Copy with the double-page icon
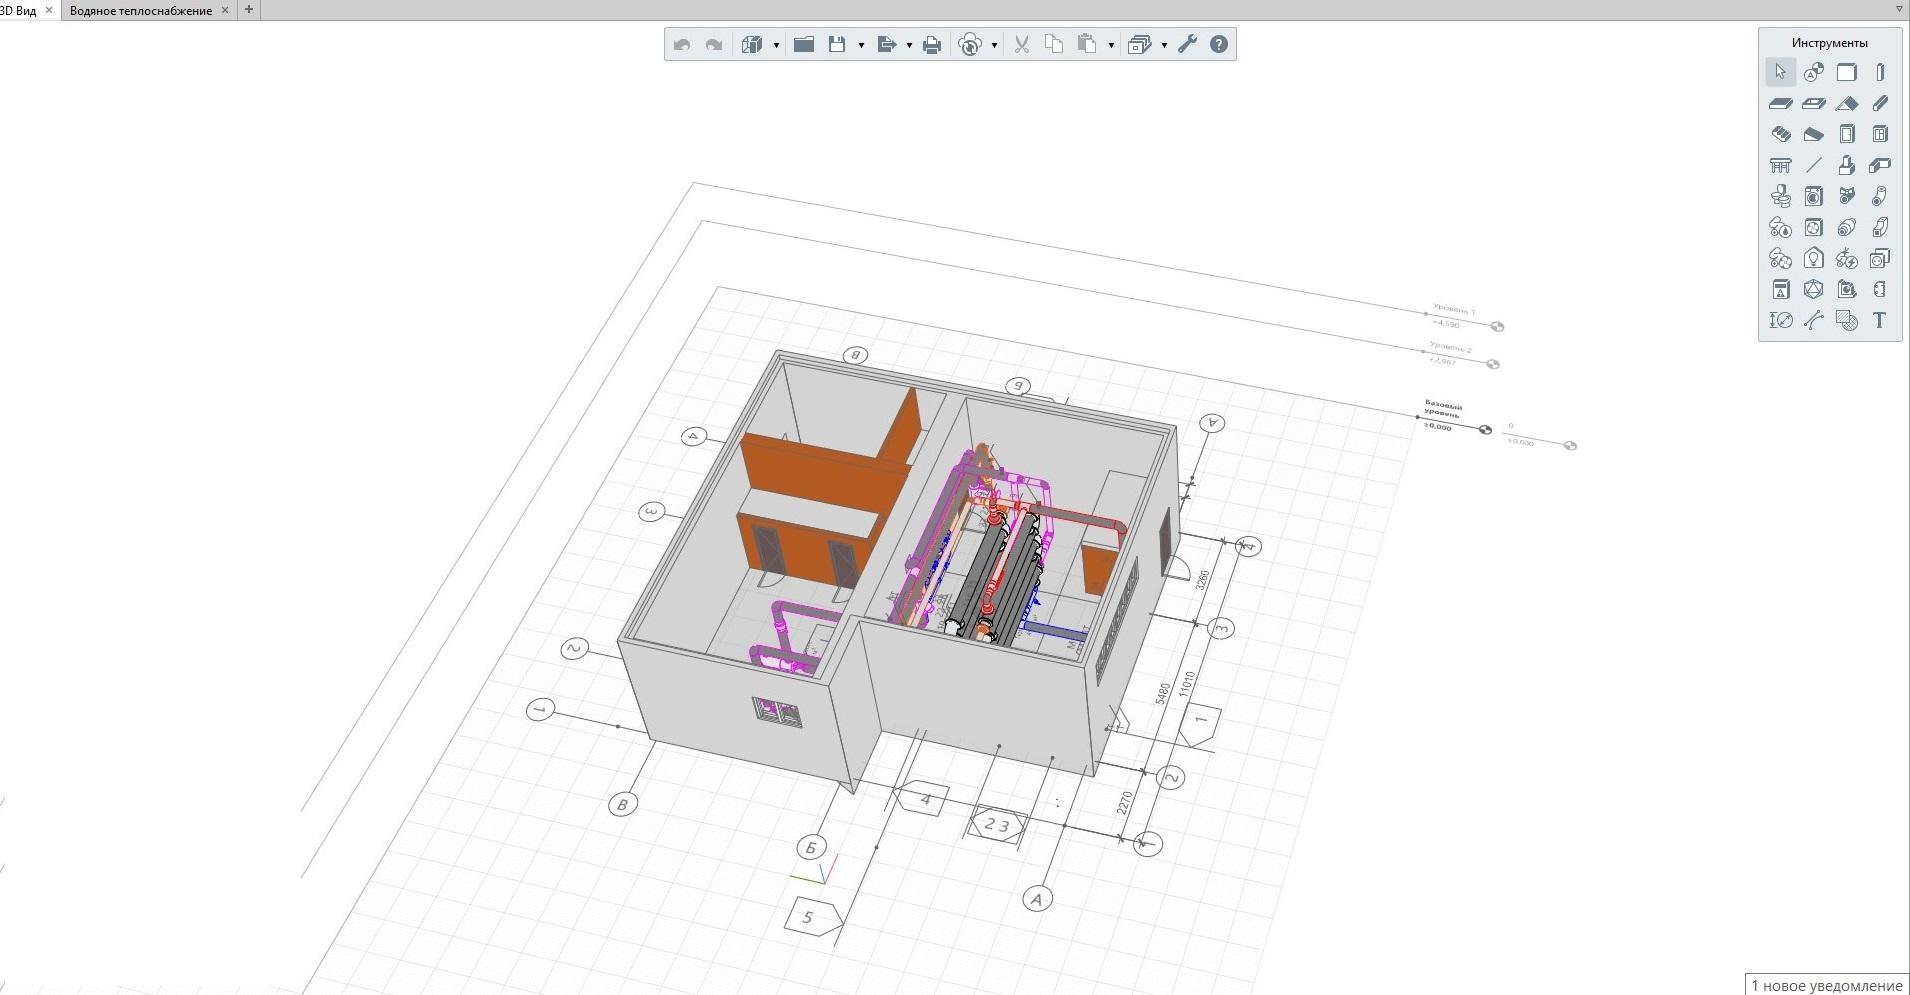Image resolution: width=1910 pixels, height=995 pixels. click(x=1053, y=44)
